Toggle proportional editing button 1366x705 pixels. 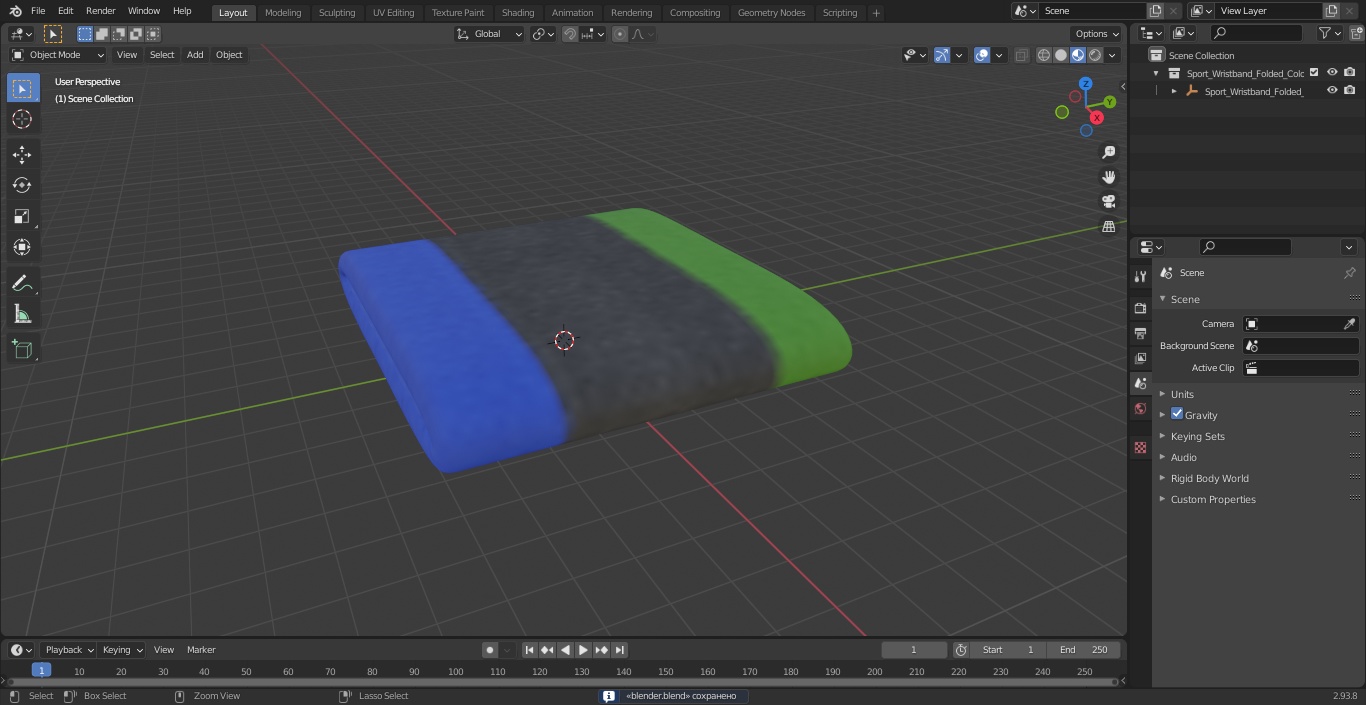620,34
